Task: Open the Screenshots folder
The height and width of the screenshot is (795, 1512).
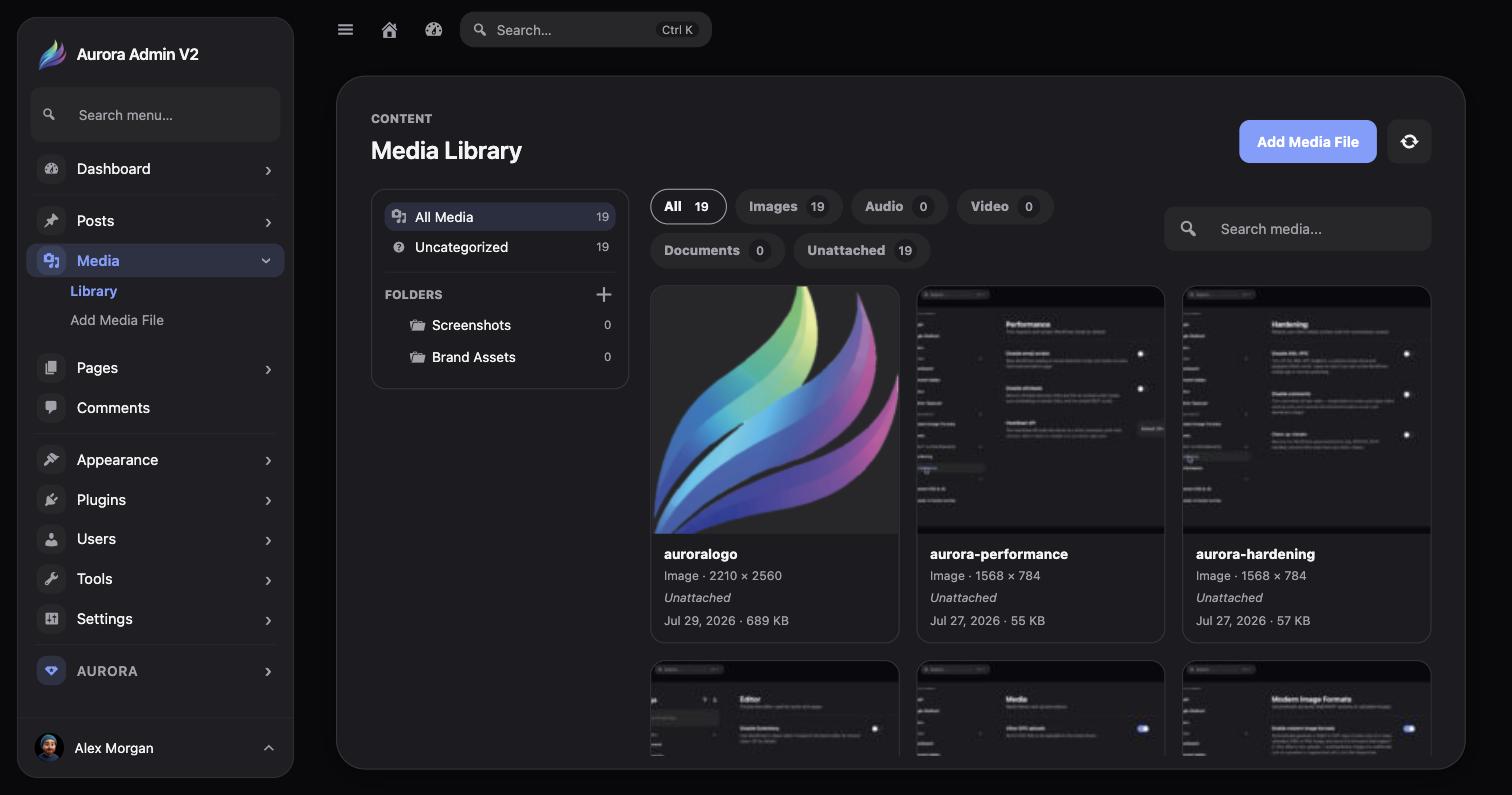Action: click(500, 325)
